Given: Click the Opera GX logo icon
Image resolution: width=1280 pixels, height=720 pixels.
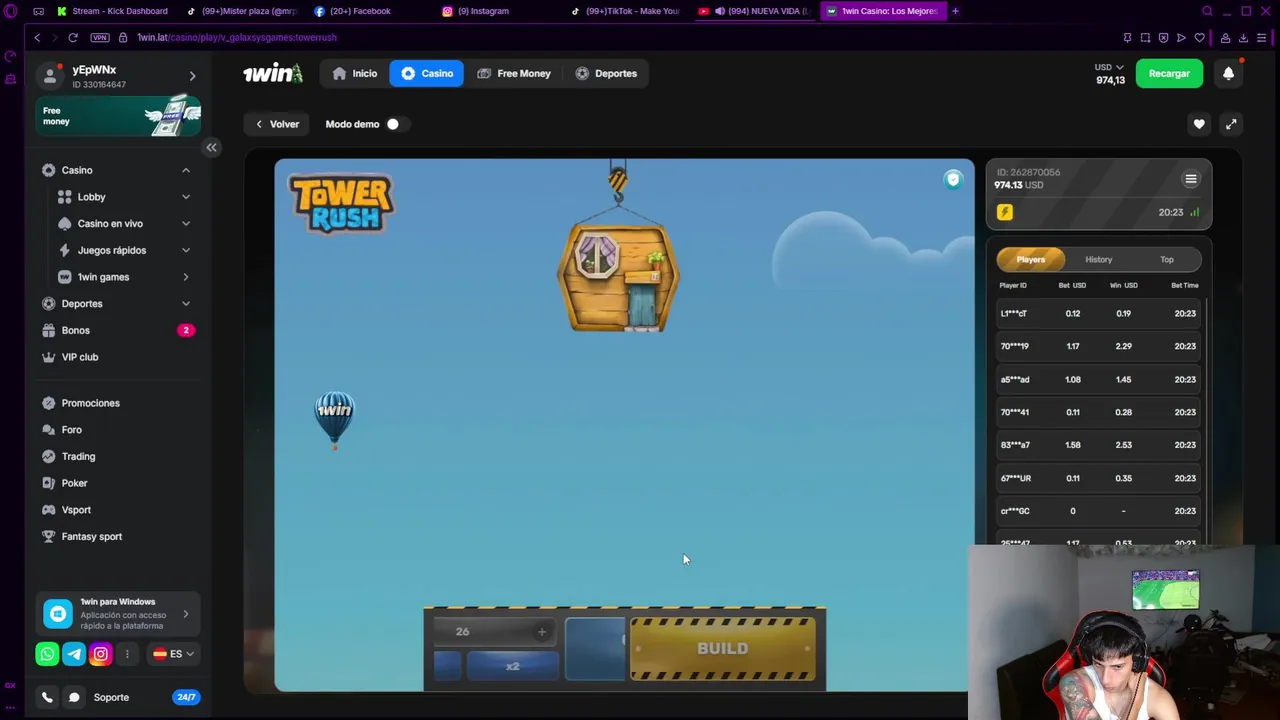Looking at the screenshot, I should (x=11, y=11).
